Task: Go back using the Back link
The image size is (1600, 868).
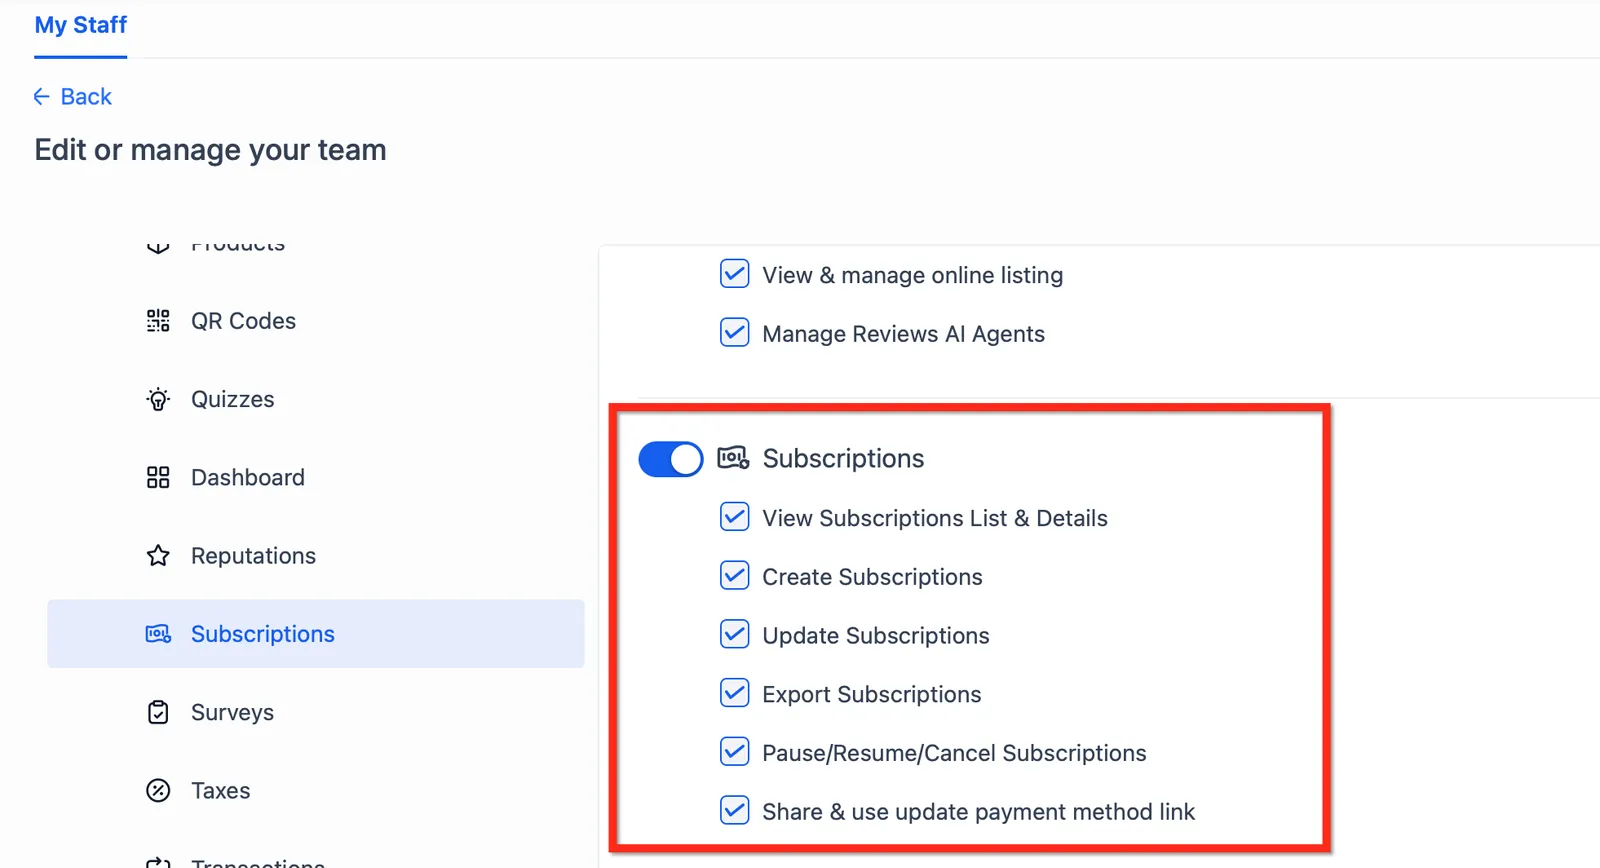Action: click(72, 97)
